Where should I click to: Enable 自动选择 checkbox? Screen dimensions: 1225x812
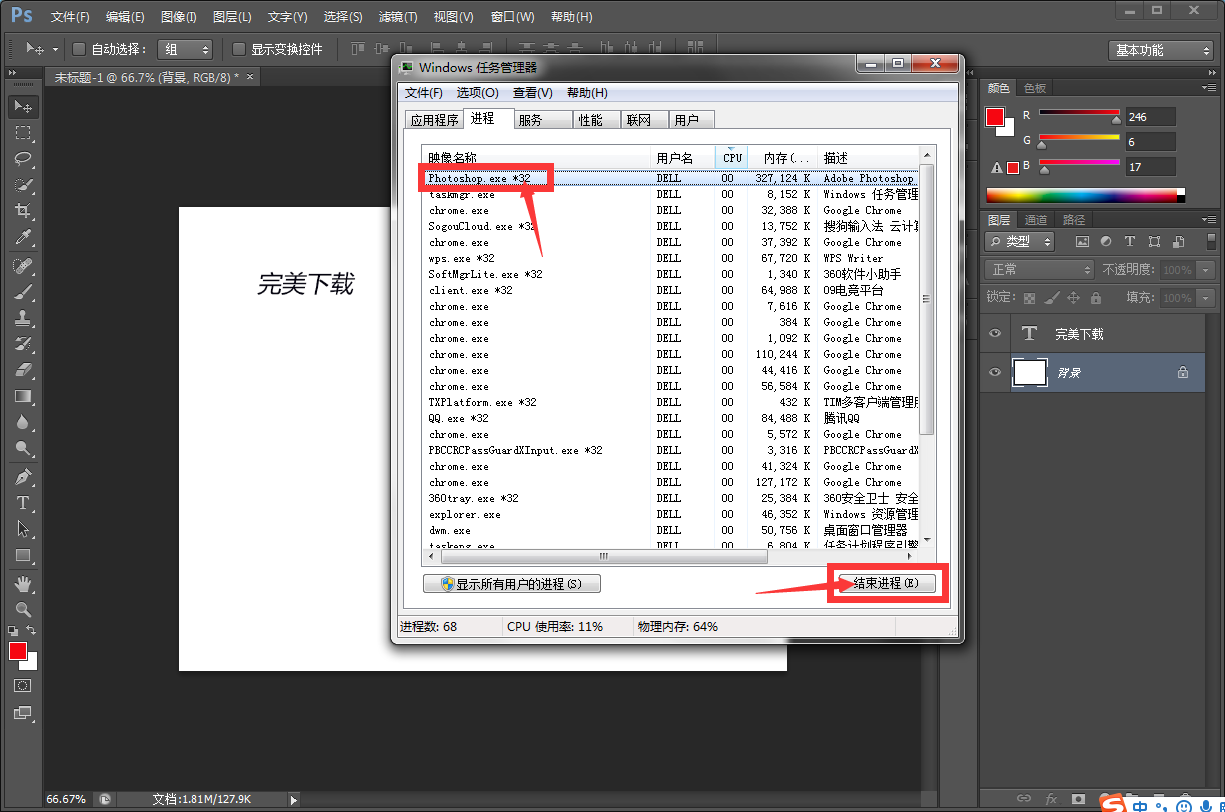pos(80,49)
